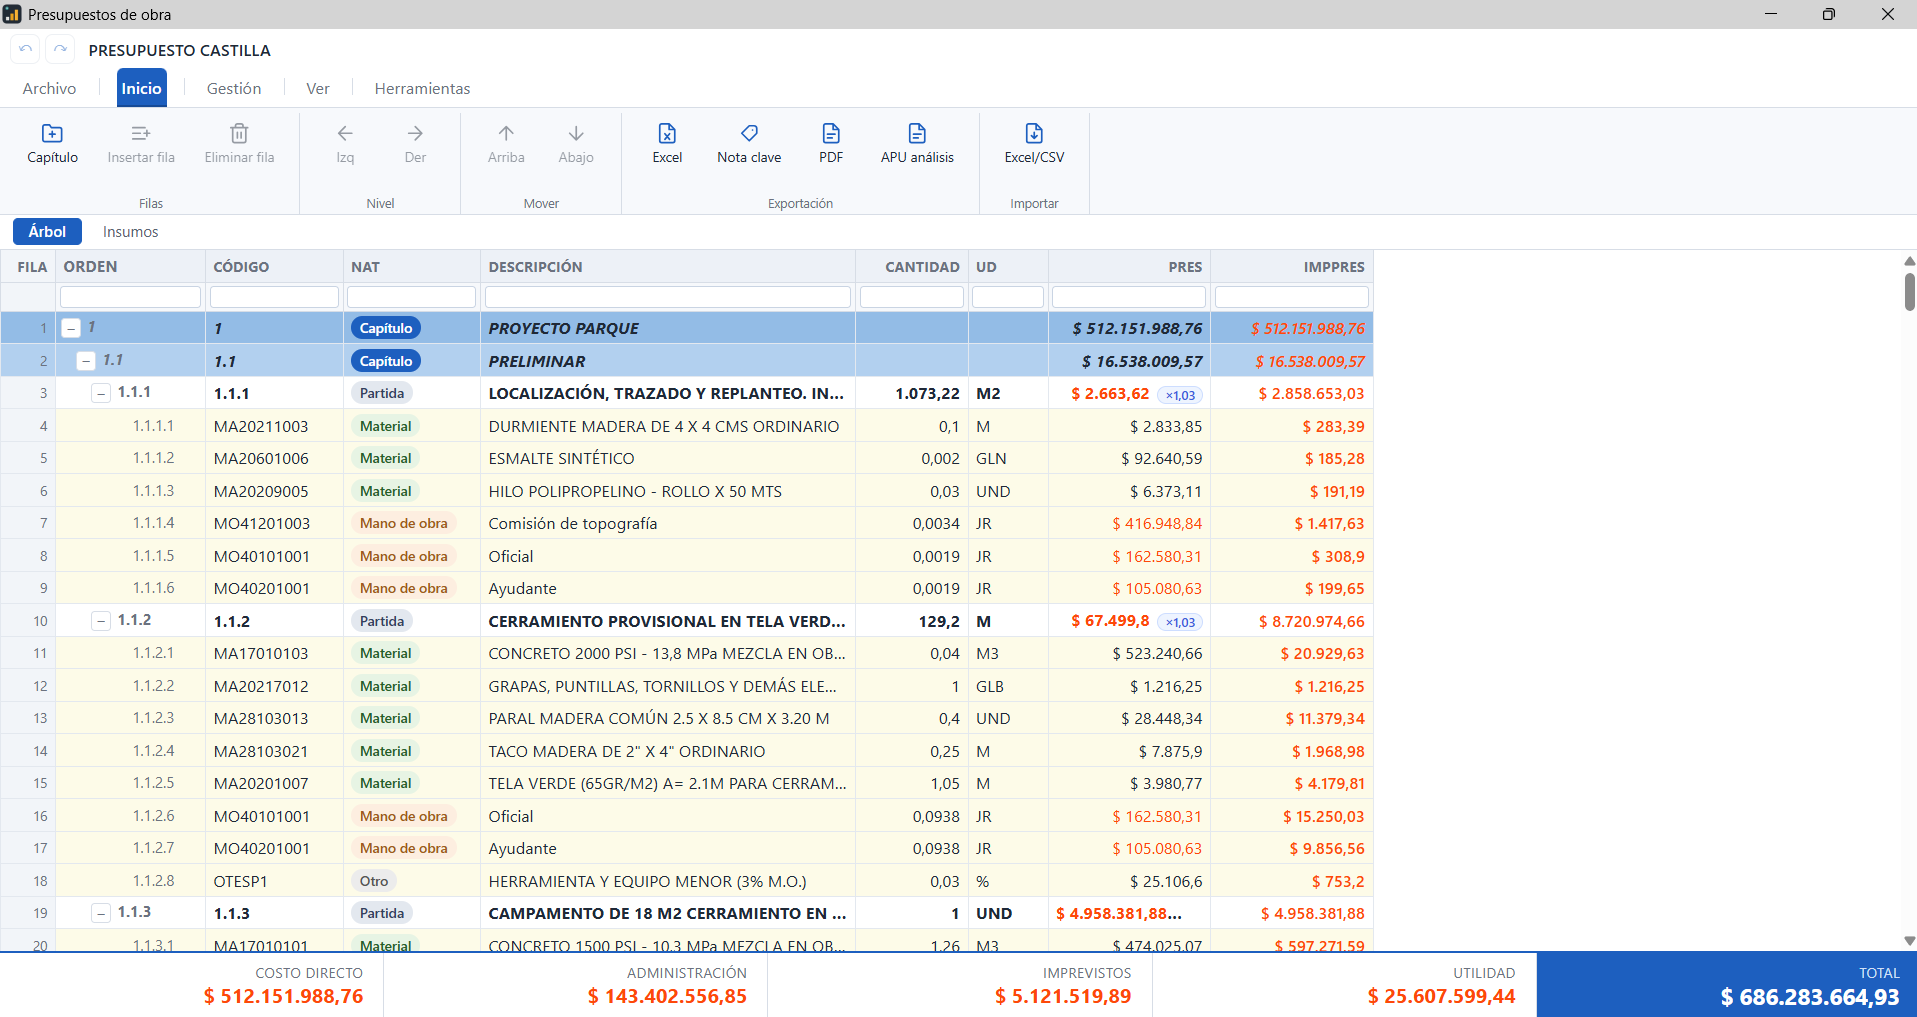1917x1017 pixels.
Task: Click the ×1,03 badge on row 1.1.2
Action: pos(1180,622)
